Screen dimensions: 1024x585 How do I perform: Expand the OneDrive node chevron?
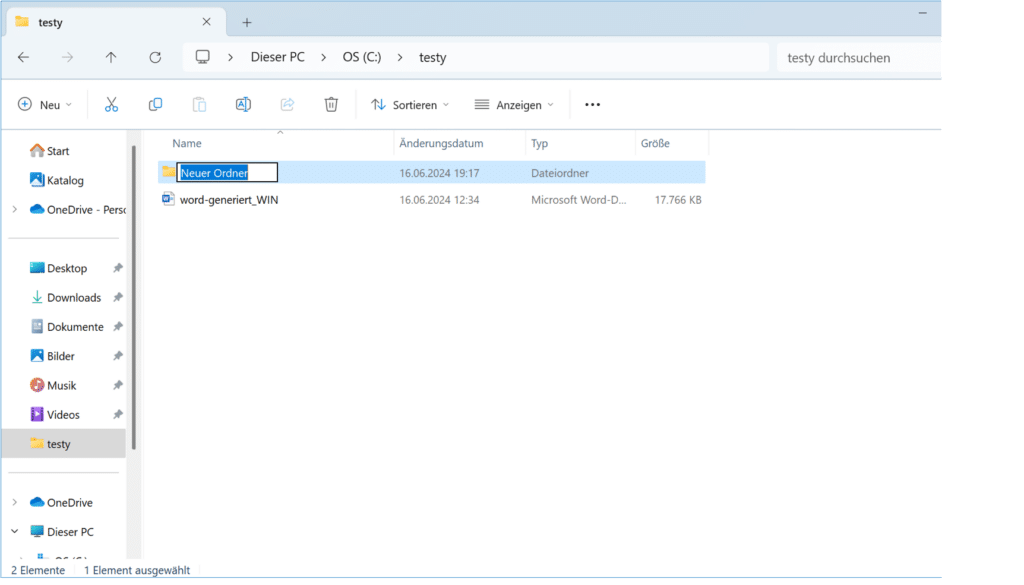14,502
